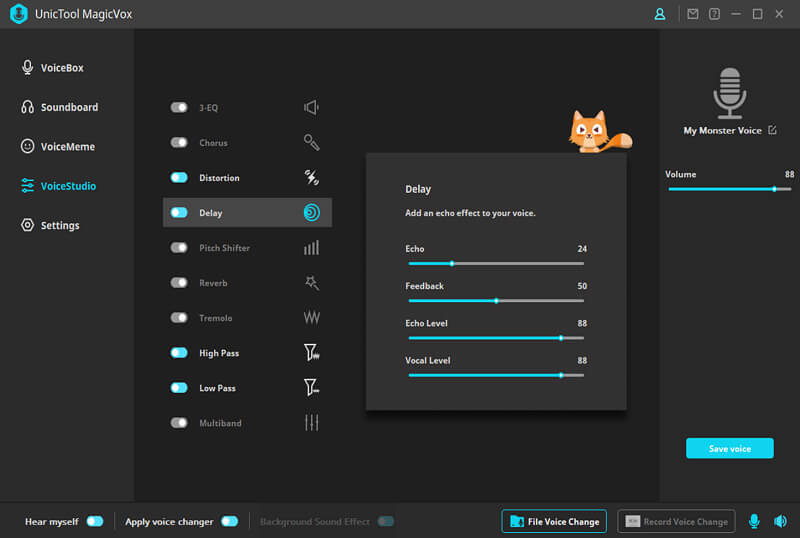Select the 3-EQ effect label

tap(208, 108)
